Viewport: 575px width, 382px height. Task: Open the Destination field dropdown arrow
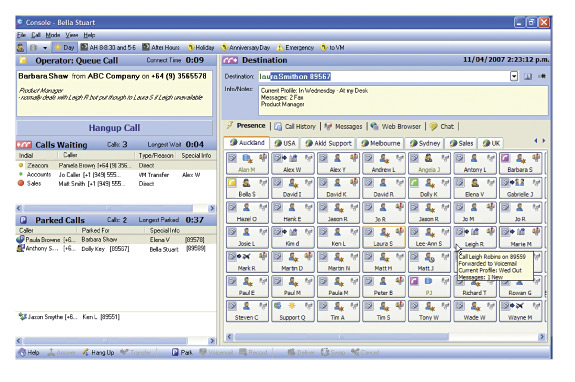coord(514,77)
